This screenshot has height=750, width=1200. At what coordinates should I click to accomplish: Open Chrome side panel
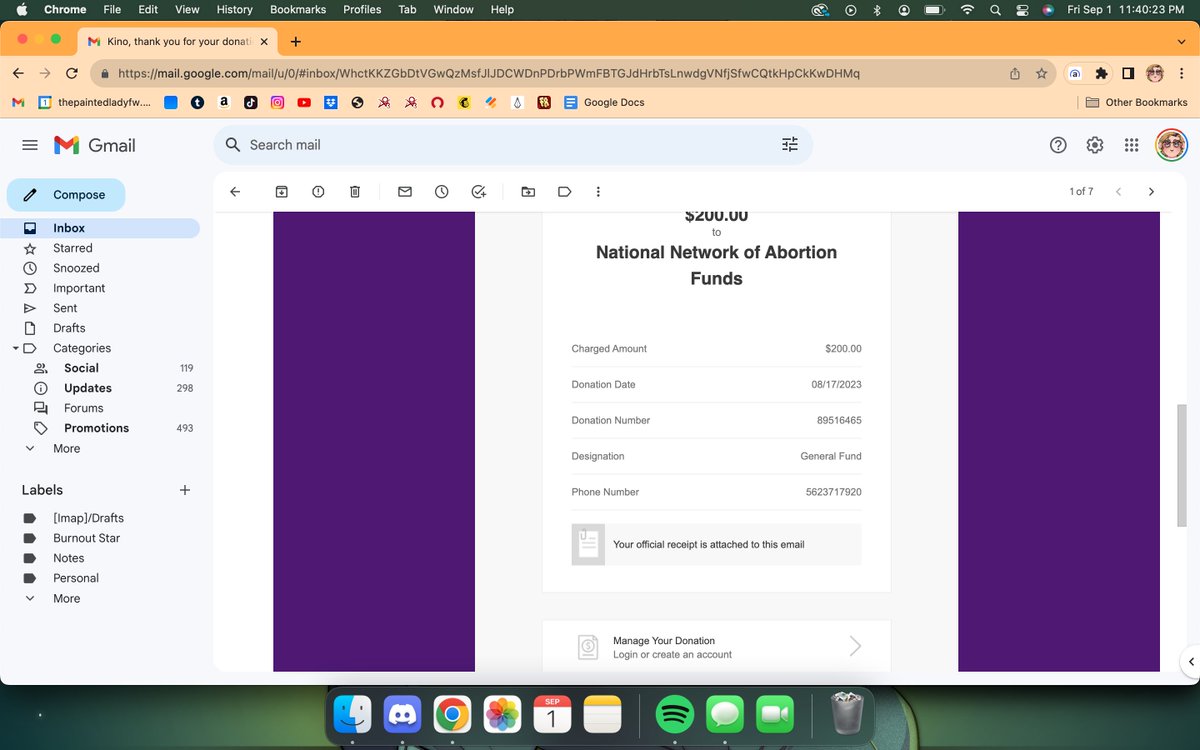tap(1128, 73)
